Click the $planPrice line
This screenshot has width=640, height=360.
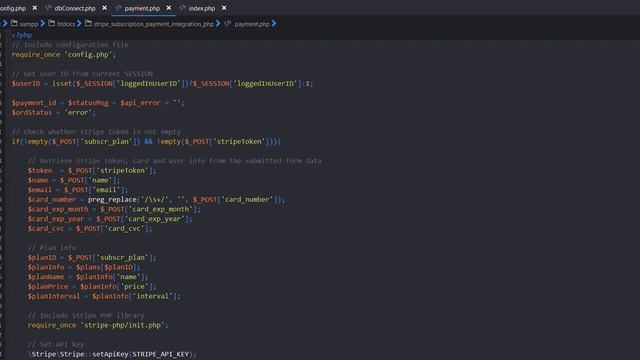click(92, 287)
